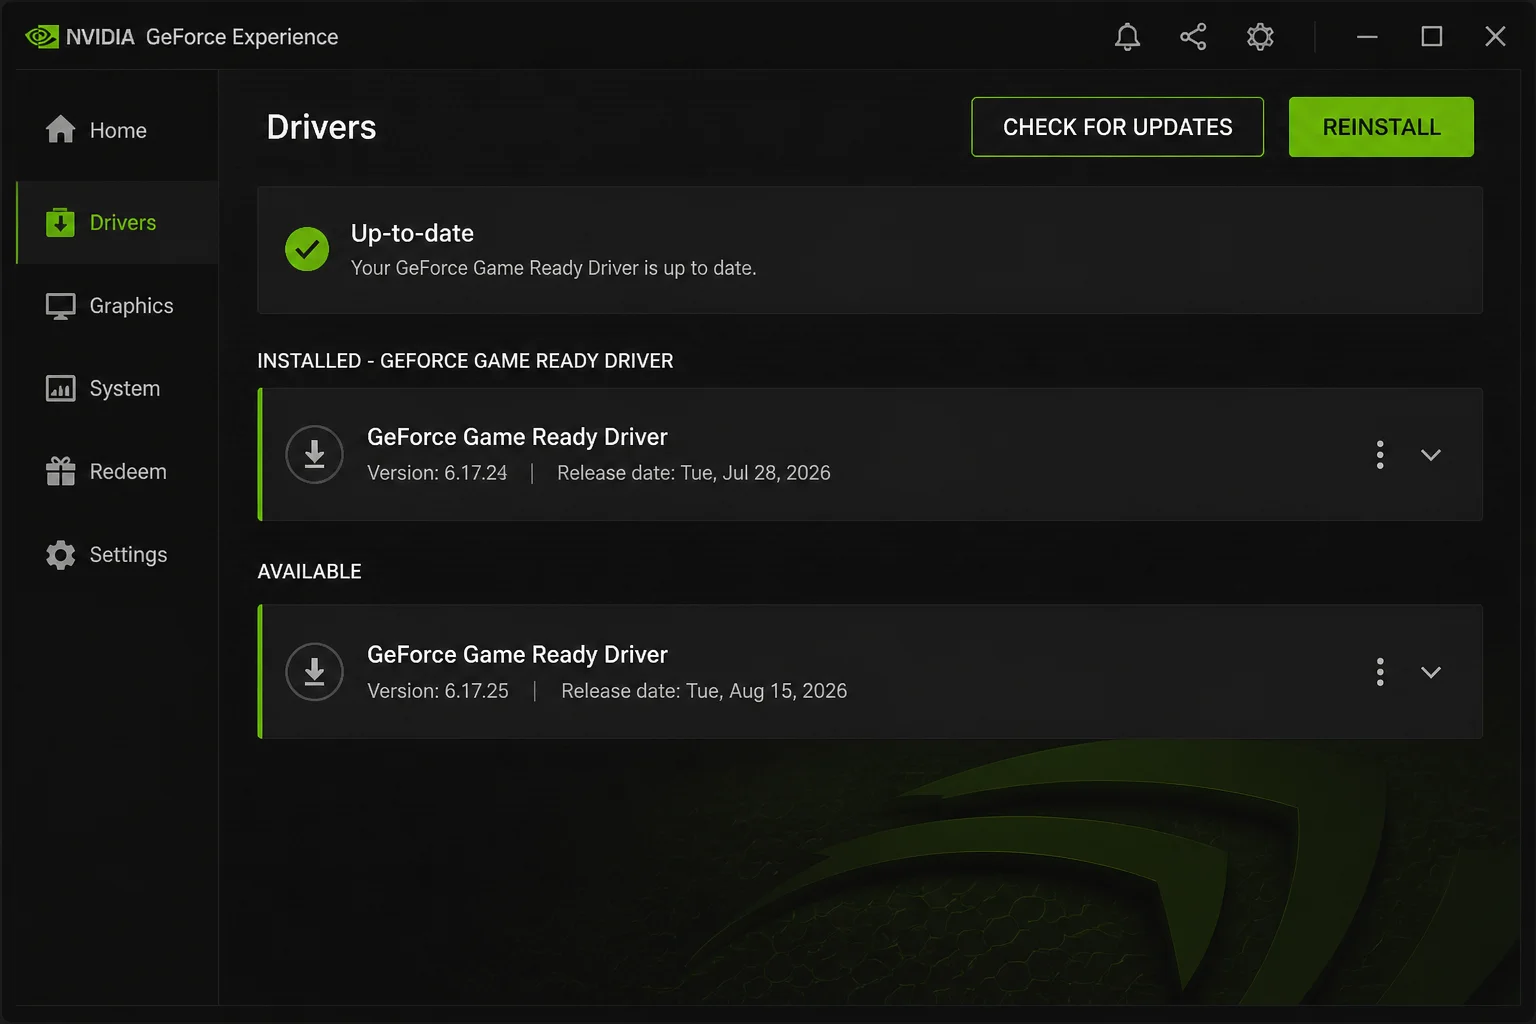Maximize the GeForce Experience window

[x=1432, y=37]
